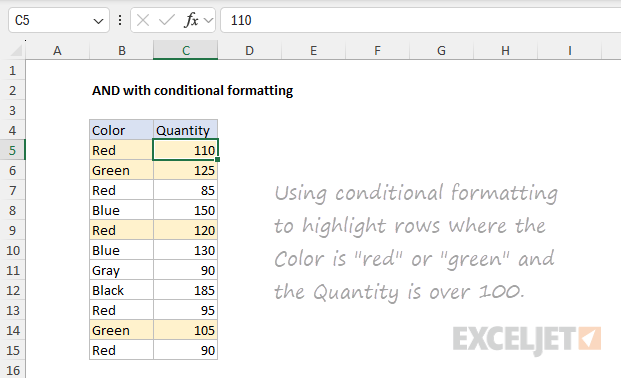
Task: Click cell 'Black' in row 12
Action: point(122,290)
